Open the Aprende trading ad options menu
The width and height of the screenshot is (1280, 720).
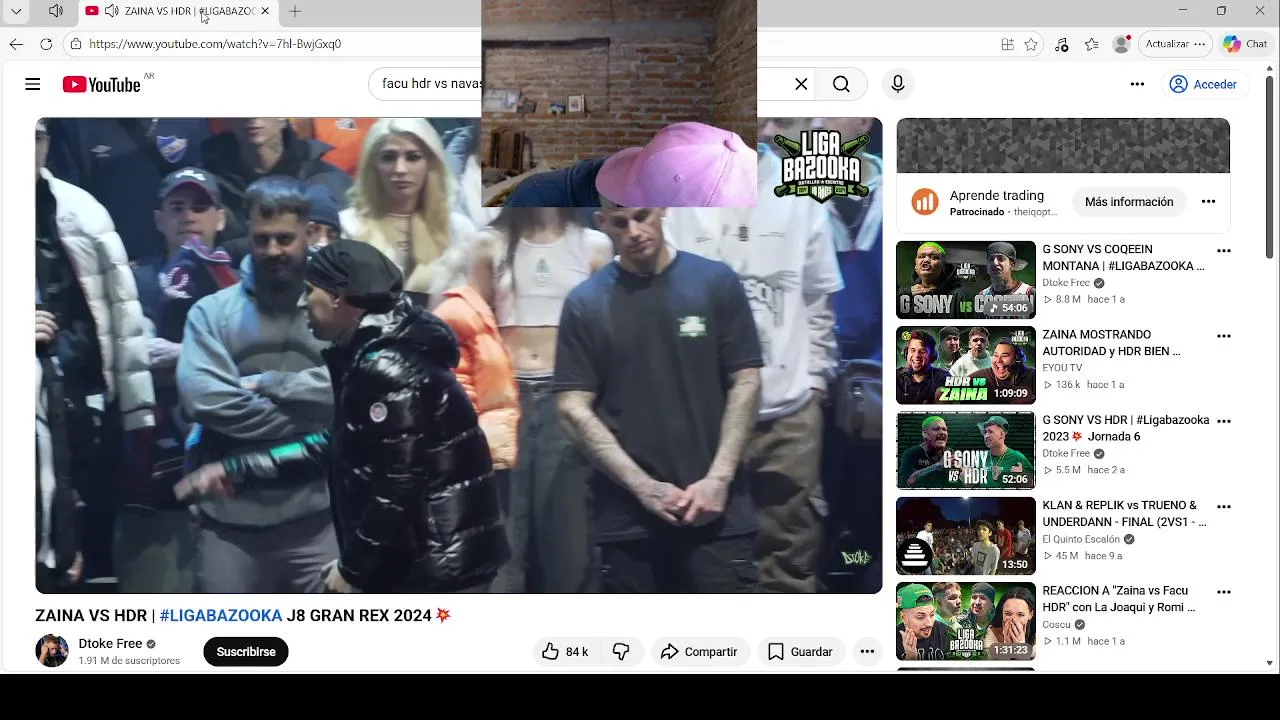pos(1208,202)
